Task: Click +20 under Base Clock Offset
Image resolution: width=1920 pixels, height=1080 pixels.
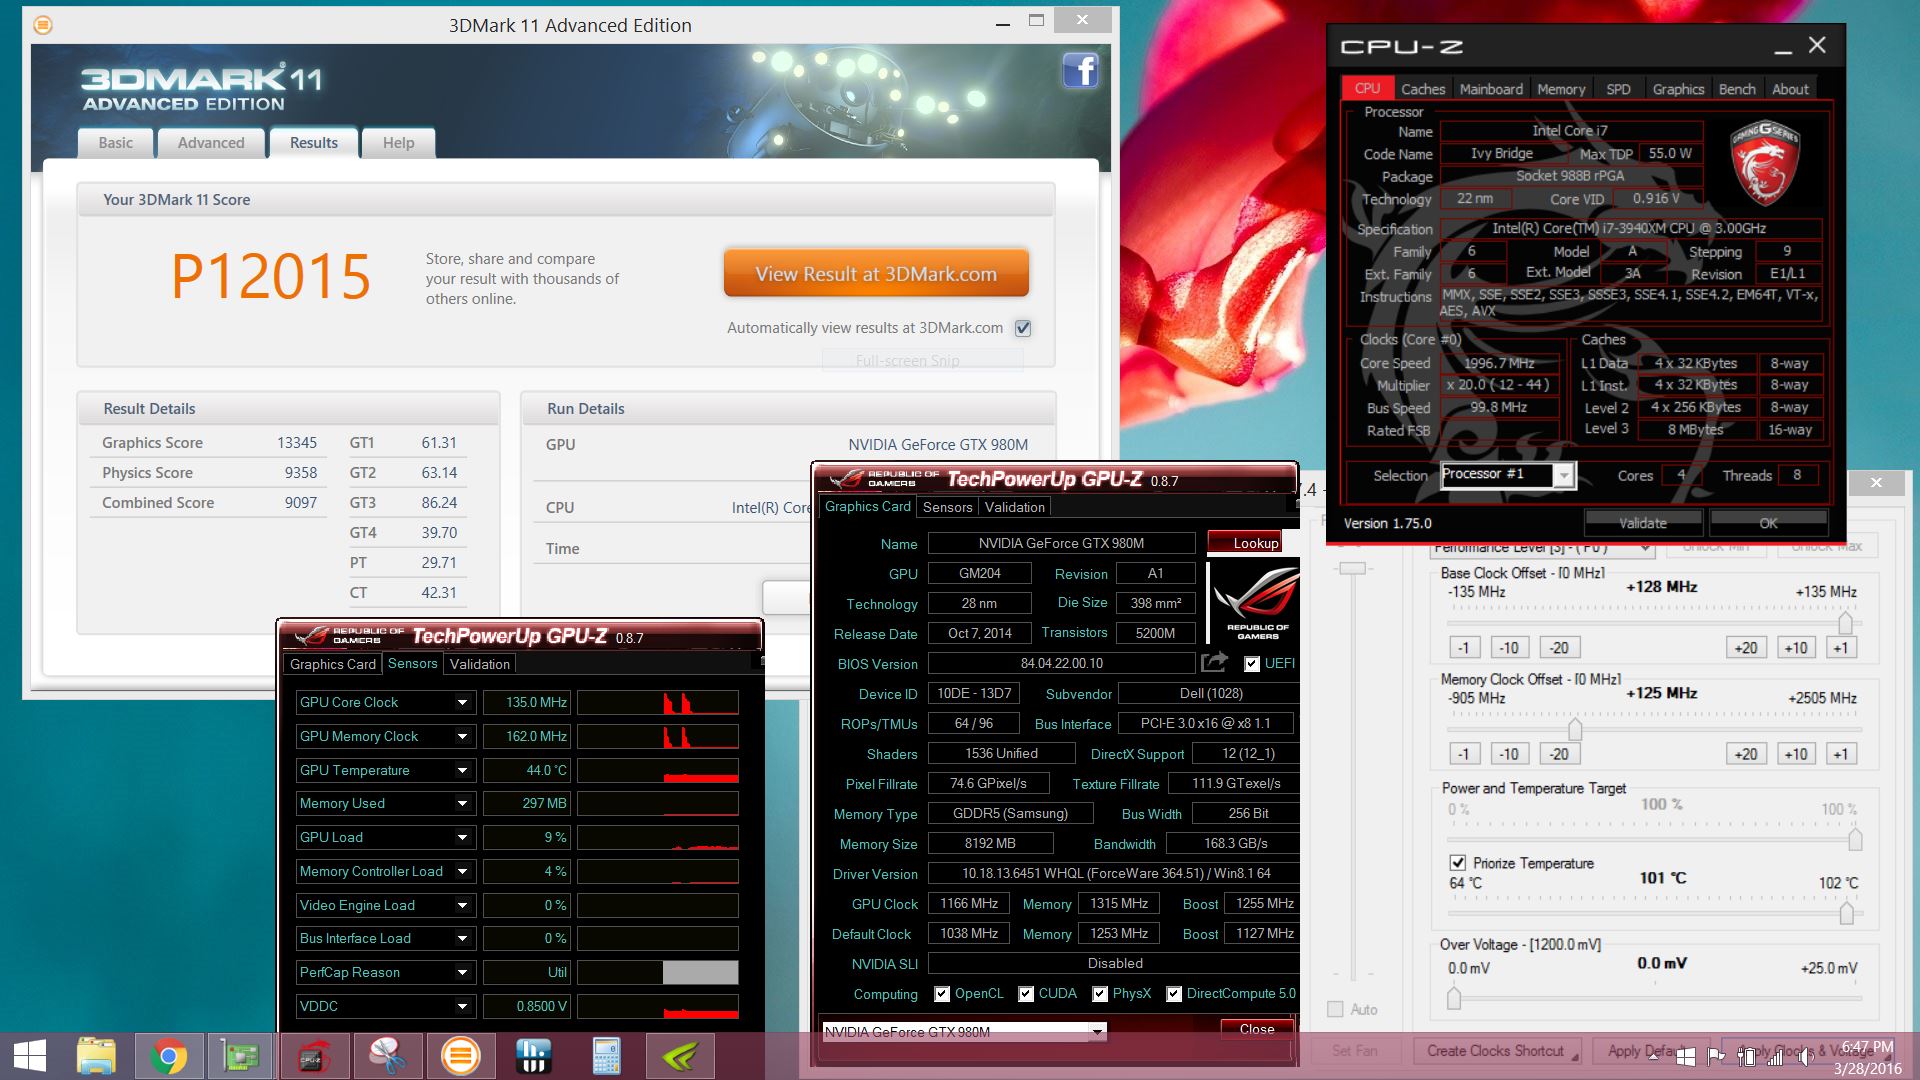Action: (1746, 648)
